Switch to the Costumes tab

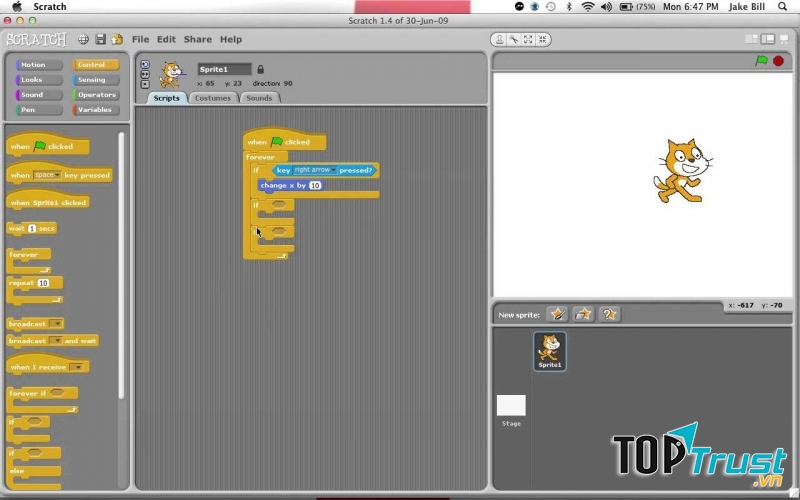click(x=212, y=98)
